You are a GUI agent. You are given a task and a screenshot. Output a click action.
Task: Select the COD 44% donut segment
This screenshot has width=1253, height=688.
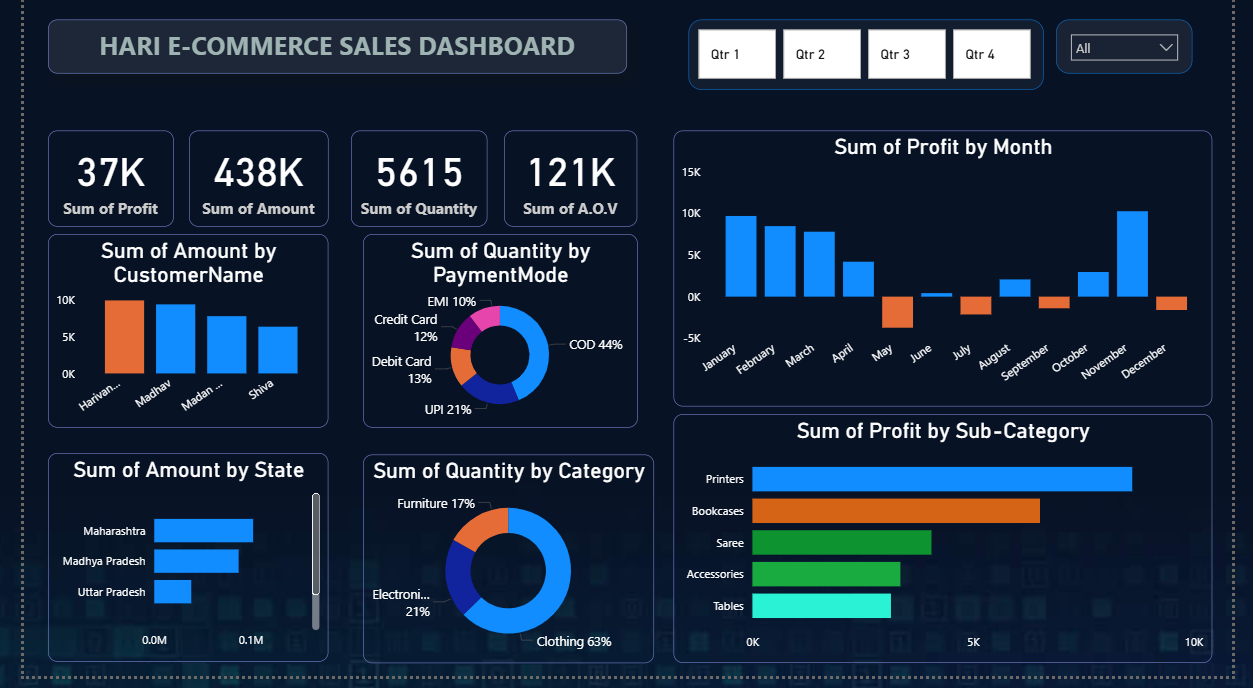[535, 345]
